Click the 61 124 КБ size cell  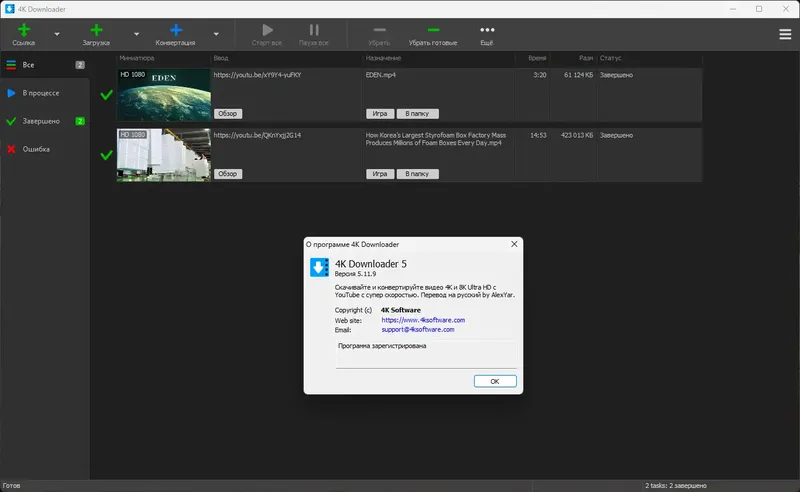[x=578, y=75]
